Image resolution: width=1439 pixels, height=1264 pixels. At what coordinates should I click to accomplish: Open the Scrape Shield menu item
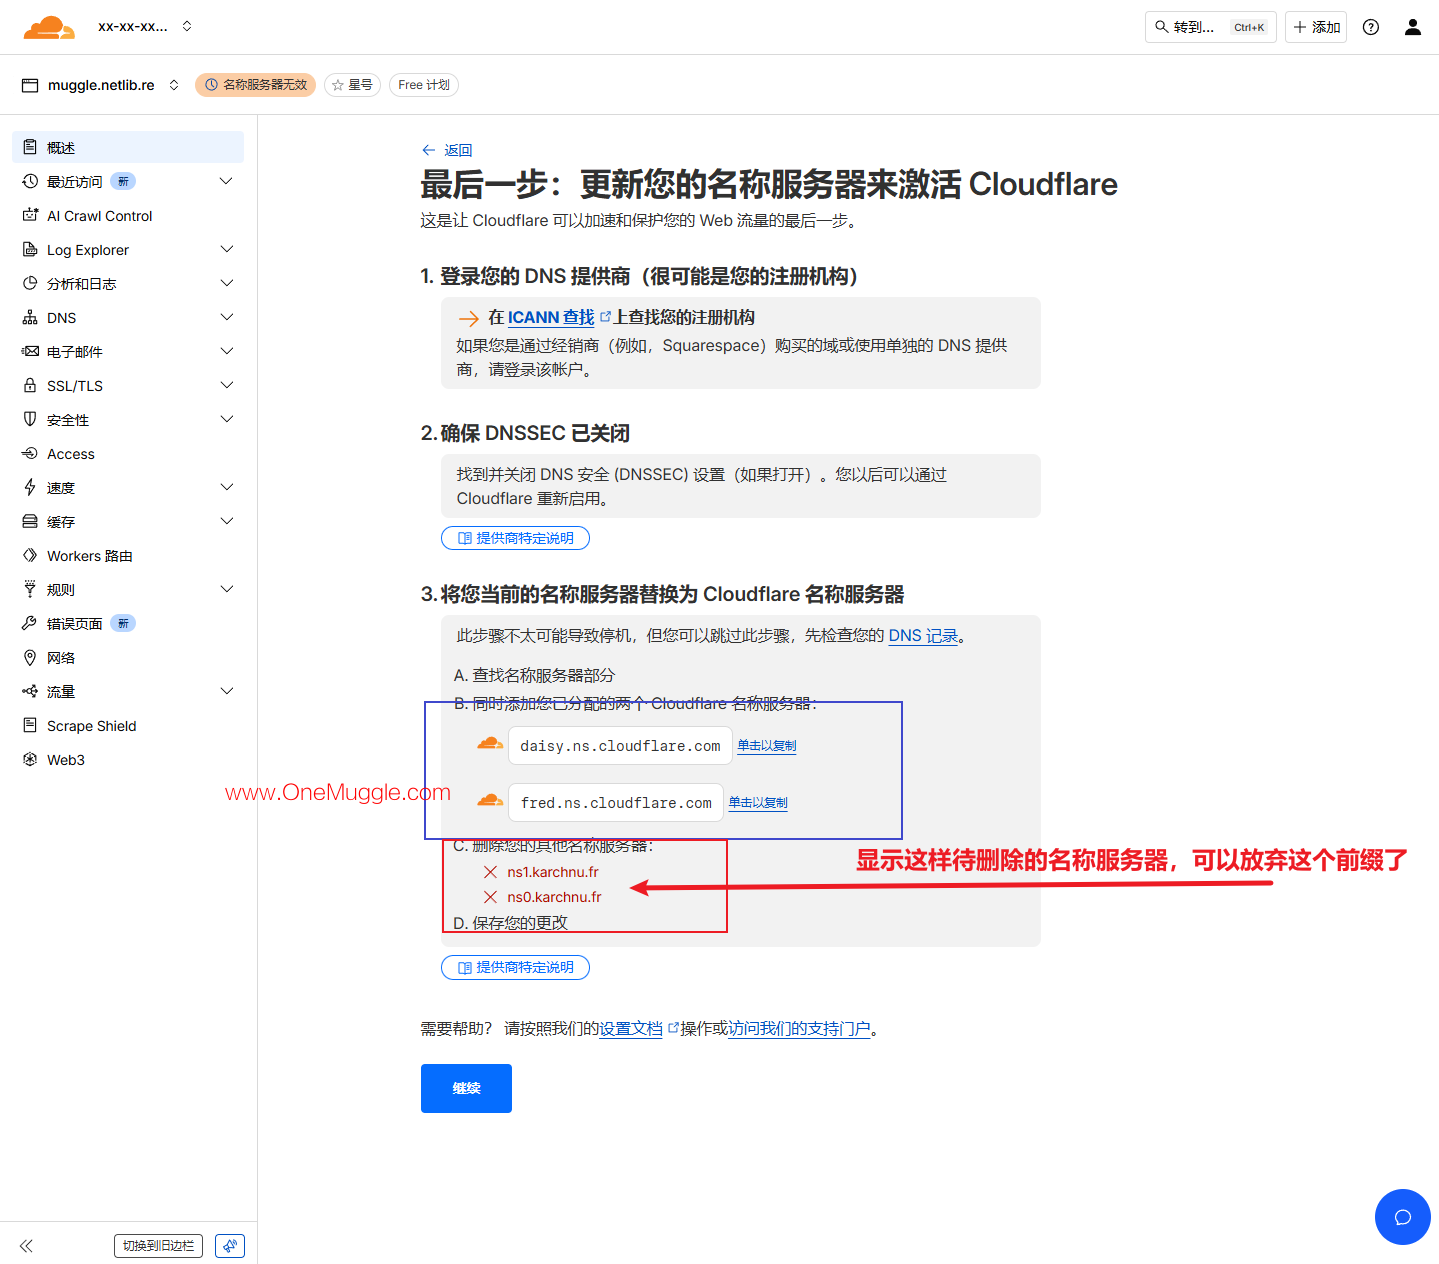click(128, 725)
